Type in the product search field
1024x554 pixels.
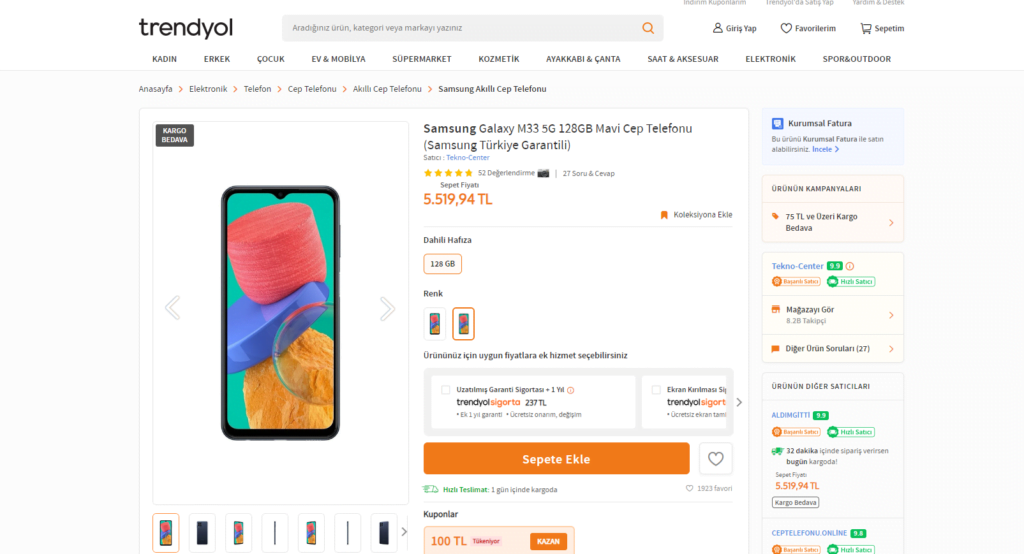click(460, 28)
